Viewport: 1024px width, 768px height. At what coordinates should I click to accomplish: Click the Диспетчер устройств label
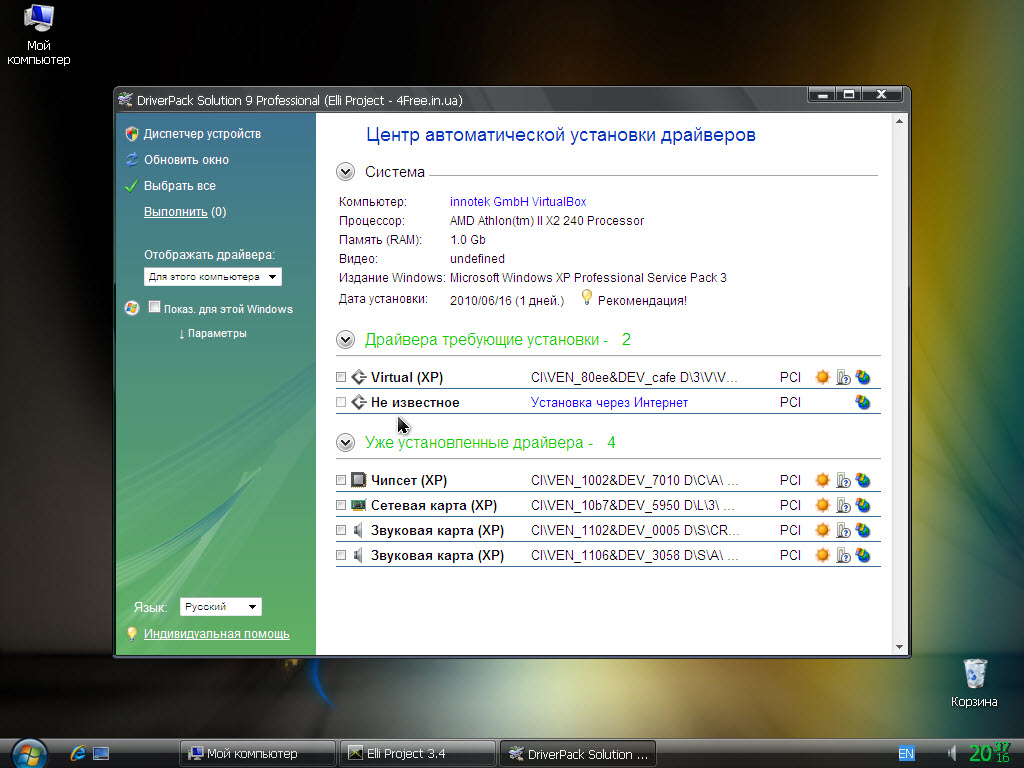point(202,134)
